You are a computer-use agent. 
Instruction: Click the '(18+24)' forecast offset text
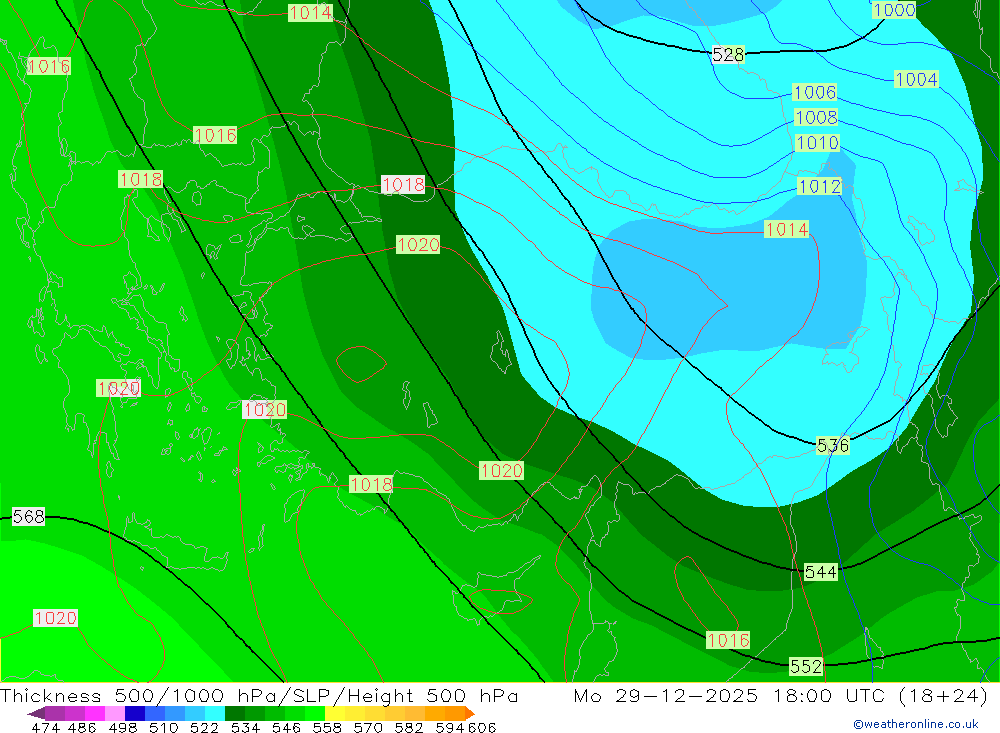[943, 695]
